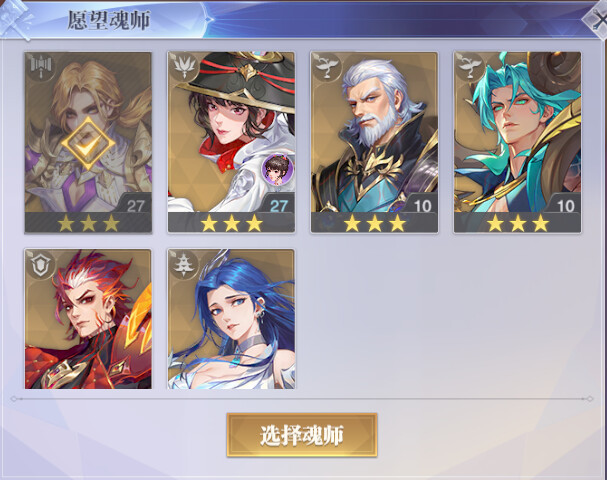Select the blue-haired female hero card

231,319
